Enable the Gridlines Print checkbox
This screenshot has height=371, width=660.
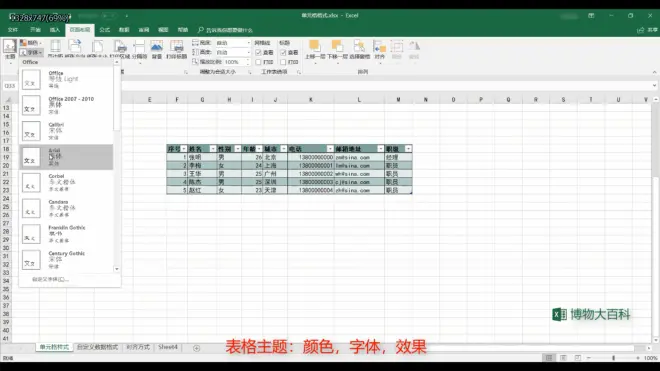point(258,62)
